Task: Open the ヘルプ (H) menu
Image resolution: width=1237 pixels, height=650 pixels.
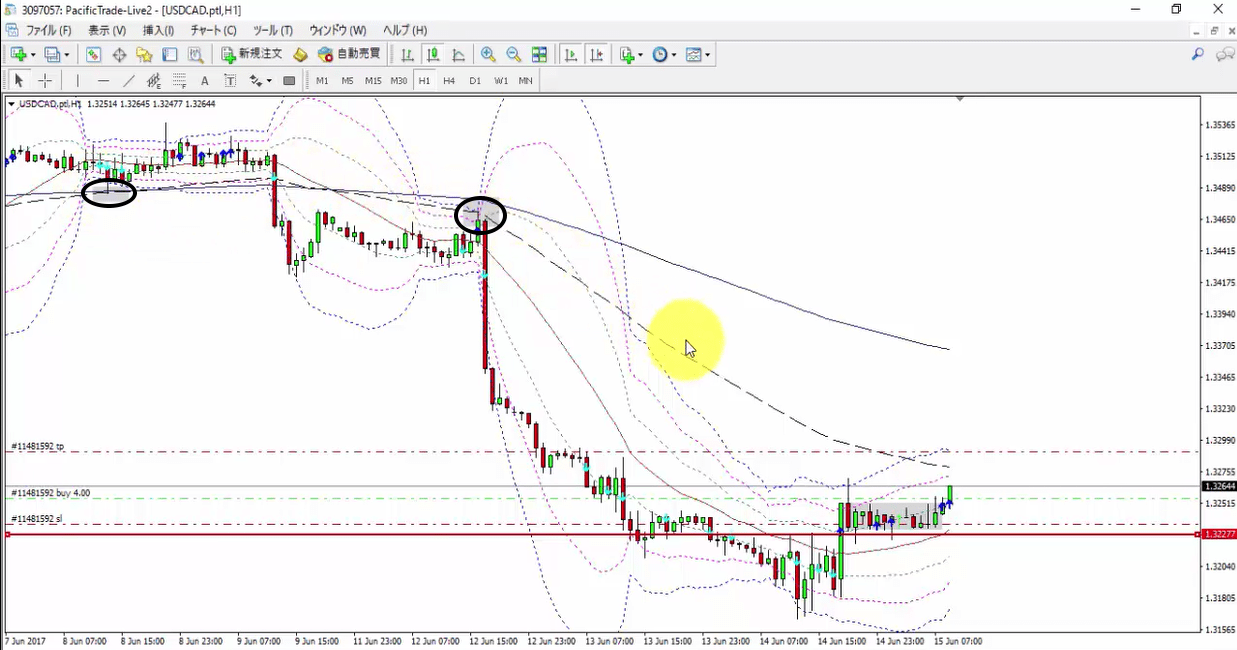Action: pos(405,30)
